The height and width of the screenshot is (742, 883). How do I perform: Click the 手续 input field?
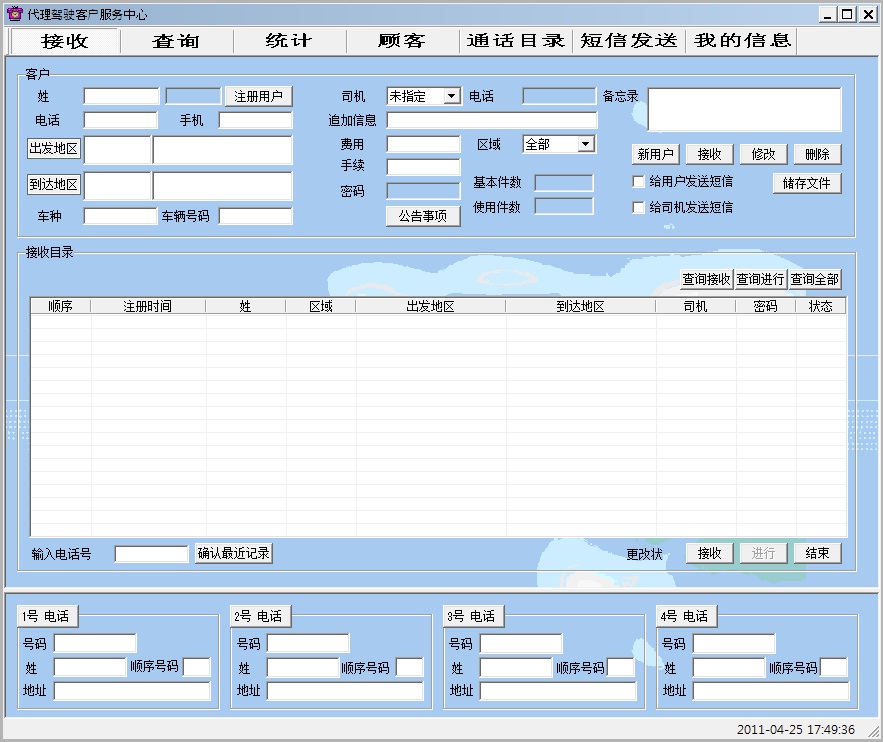[423, 167]
